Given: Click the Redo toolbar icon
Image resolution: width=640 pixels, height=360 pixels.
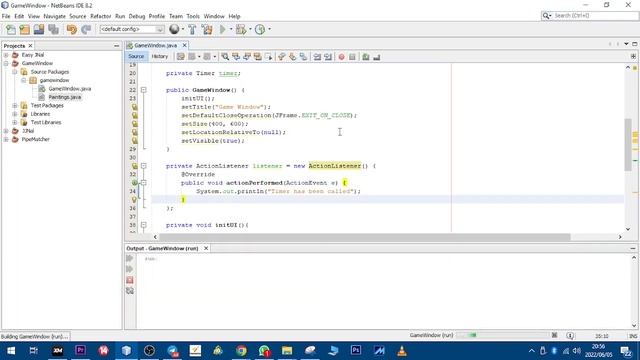Looking at the screenshot, I should [86, 29].
